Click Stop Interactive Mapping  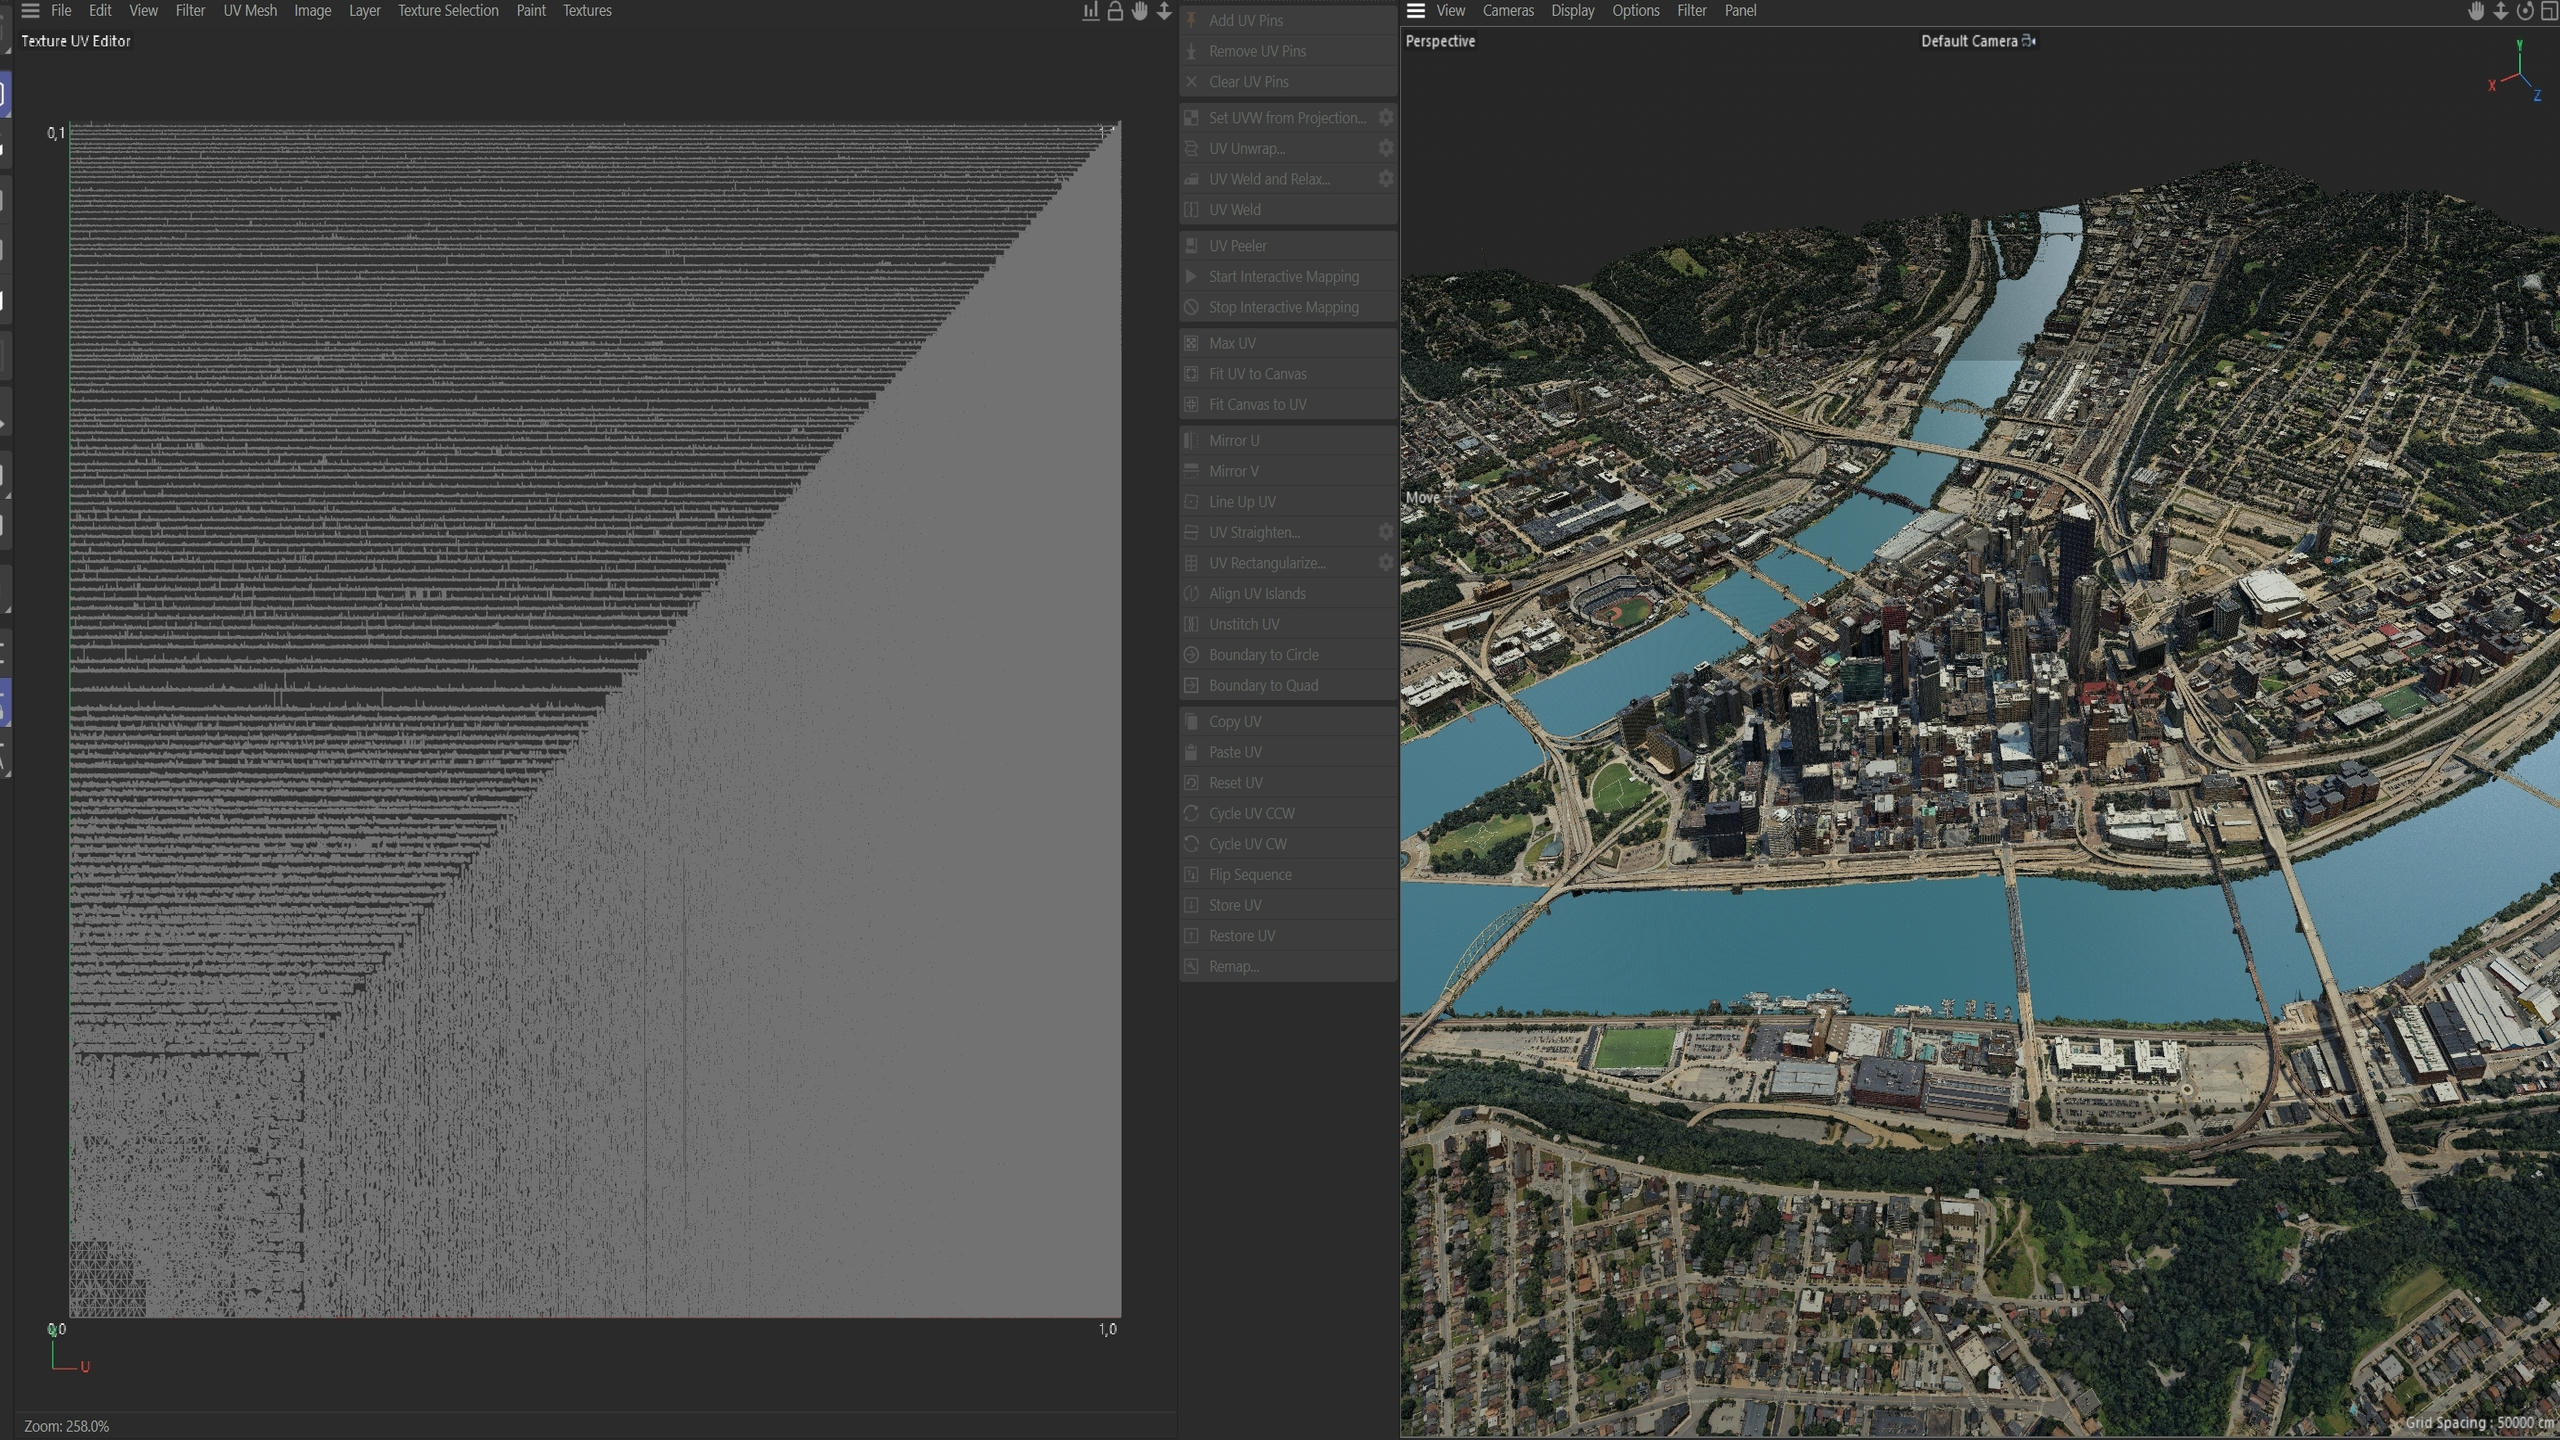(1288, 307)
